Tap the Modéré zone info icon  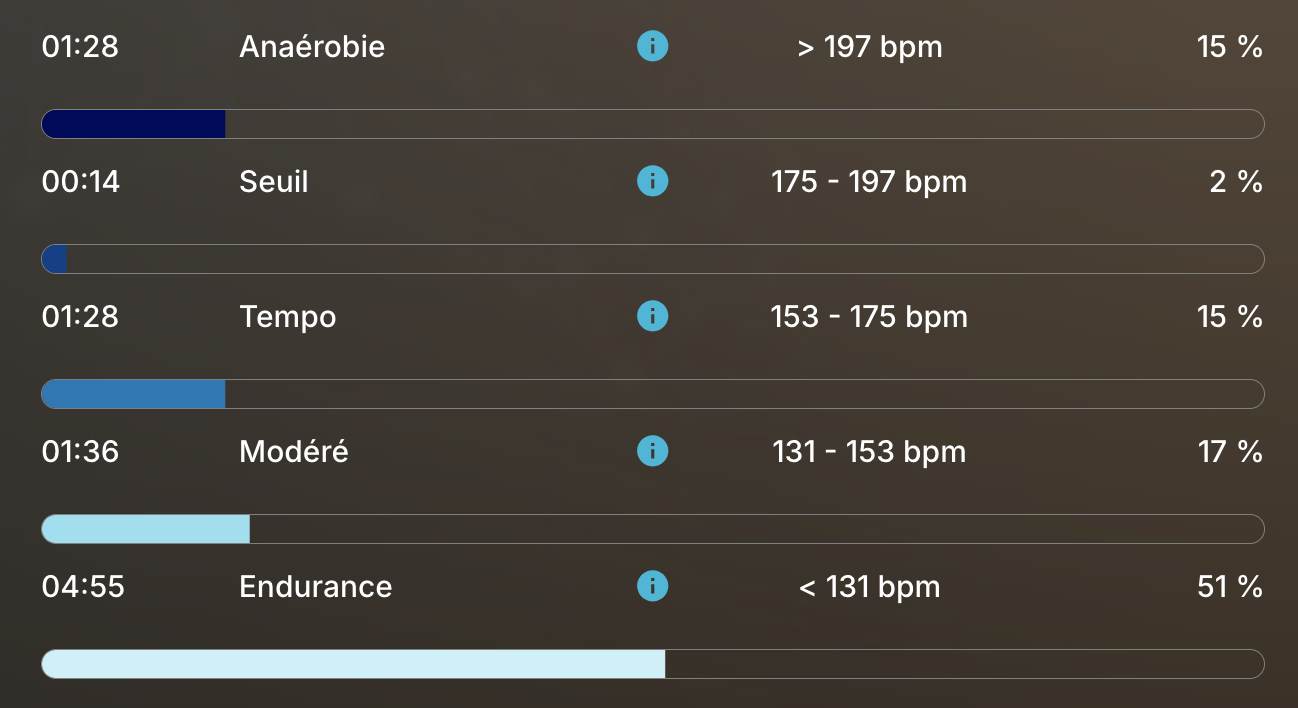click(x=652, y=451)
